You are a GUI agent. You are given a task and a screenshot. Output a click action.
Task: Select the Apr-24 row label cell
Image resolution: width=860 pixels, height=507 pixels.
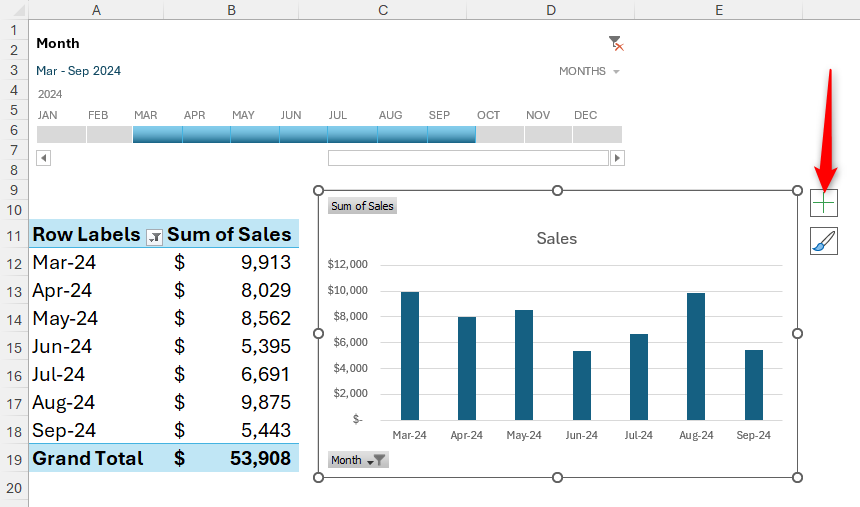click(x=96, y=290)
